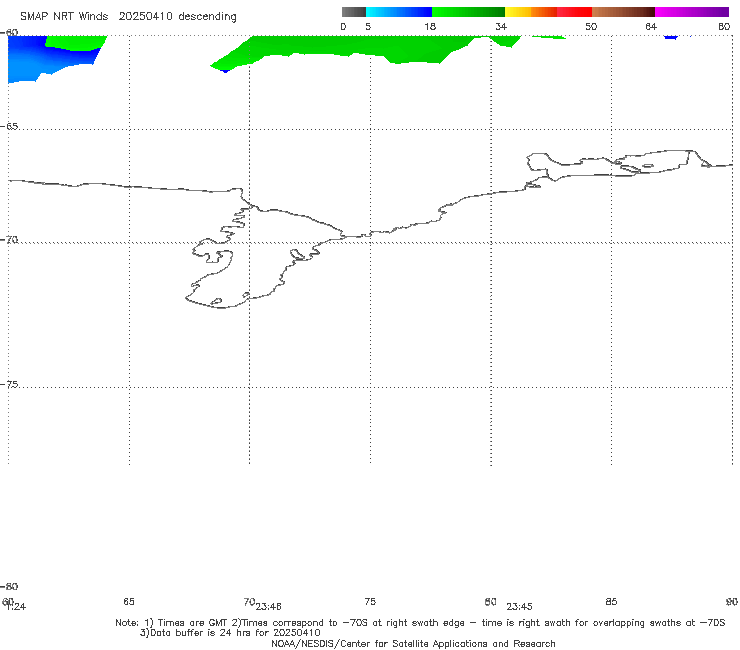Click the -70 latitude axis label
This screenshot has height=650, width=740.
pos(9,240)
